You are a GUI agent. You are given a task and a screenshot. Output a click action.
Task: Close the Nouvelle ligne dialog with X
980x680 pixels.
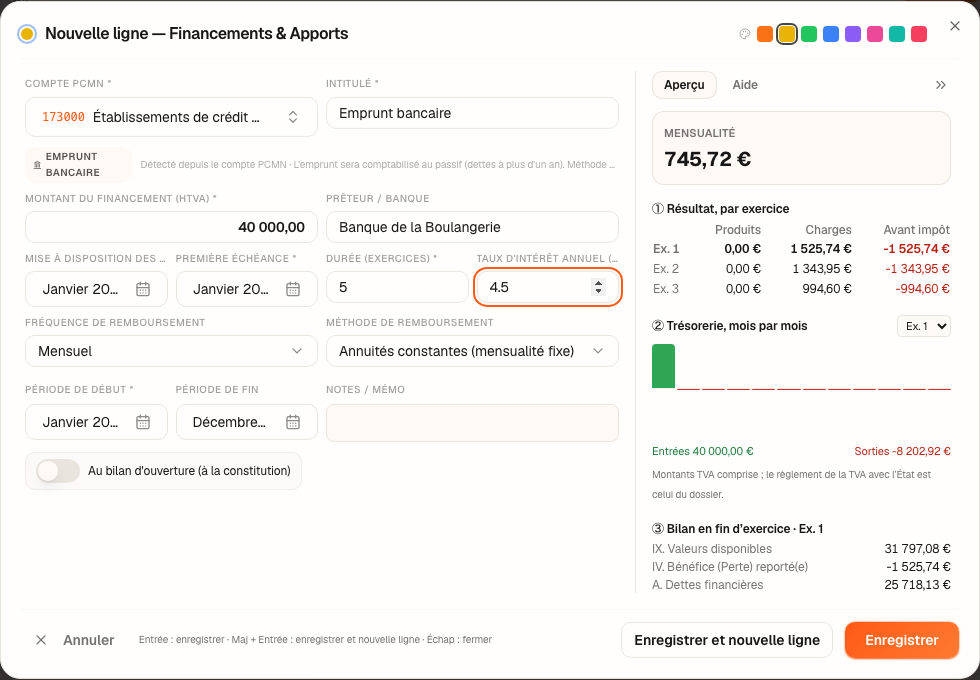[x=954, y=26]
